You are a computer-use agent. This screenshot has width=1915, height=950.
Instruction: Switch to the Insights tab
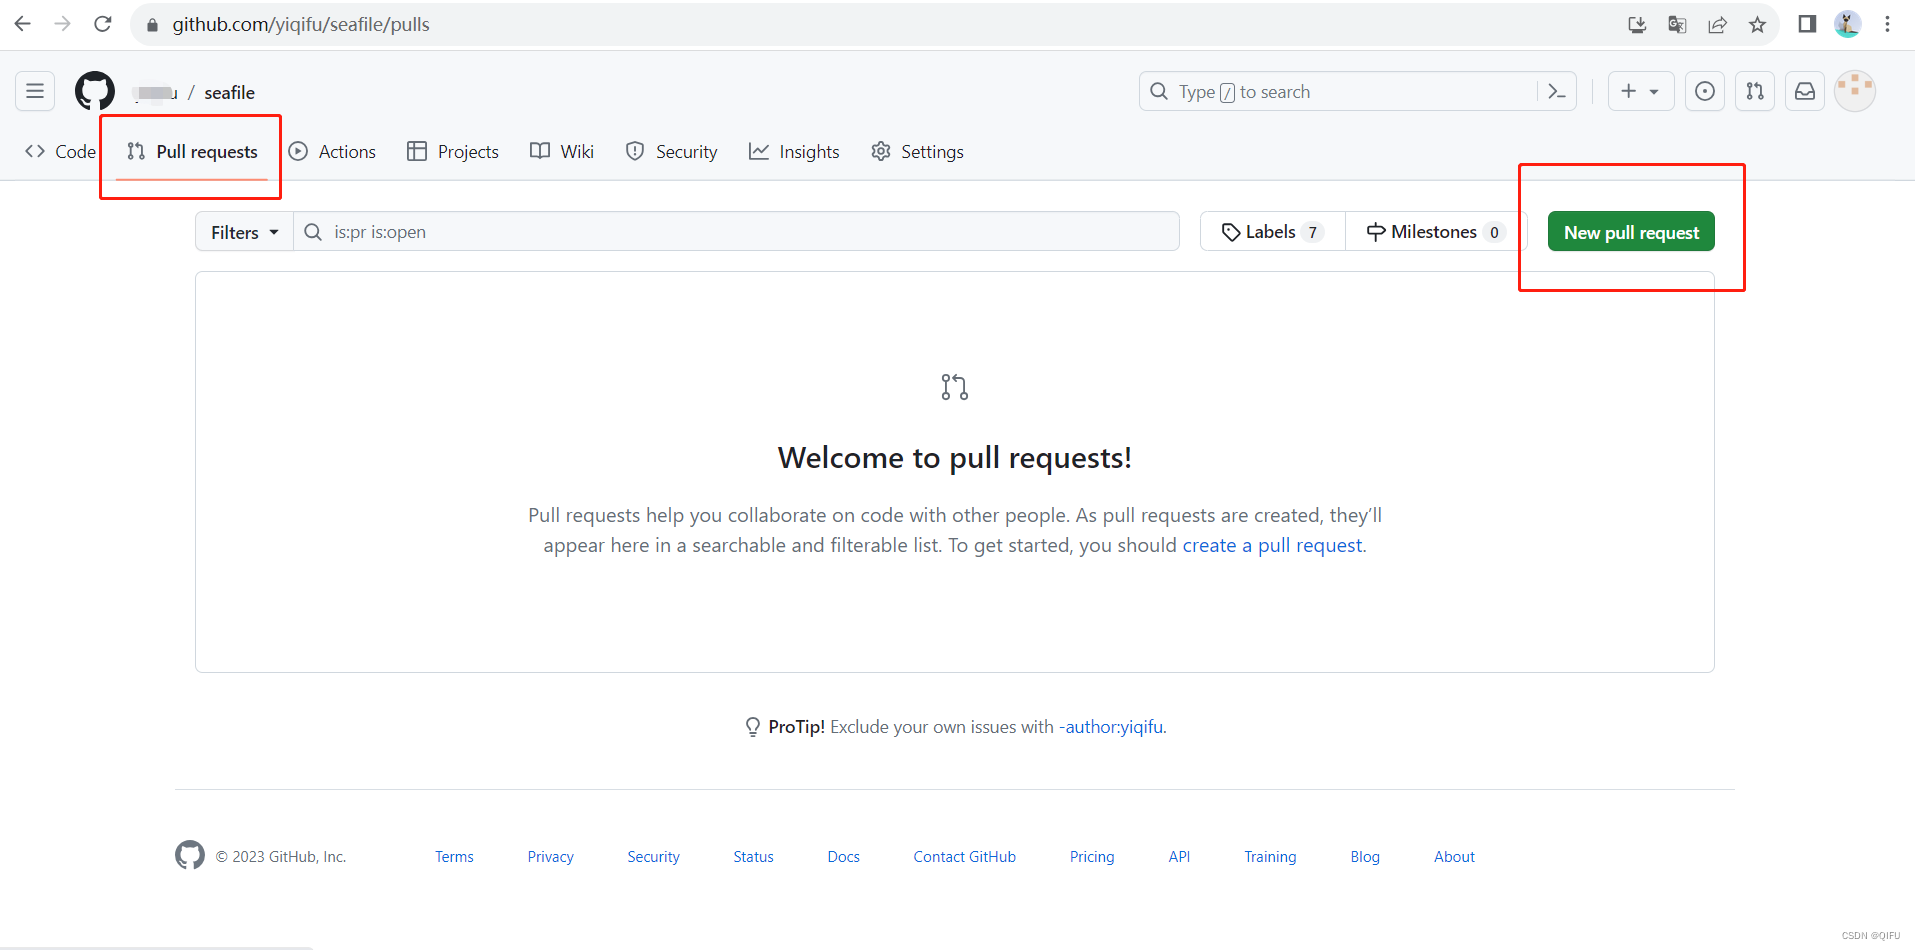coord(794,151)
